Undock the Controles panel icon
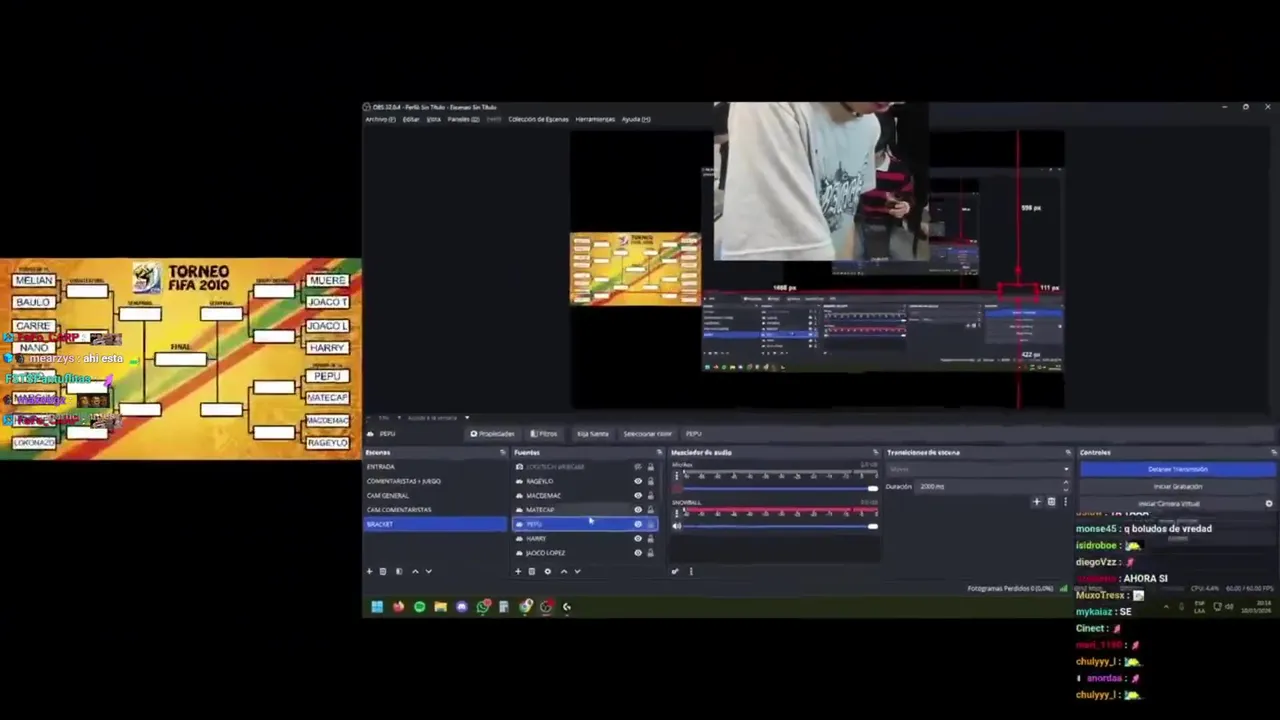 tap(1273, 452)
